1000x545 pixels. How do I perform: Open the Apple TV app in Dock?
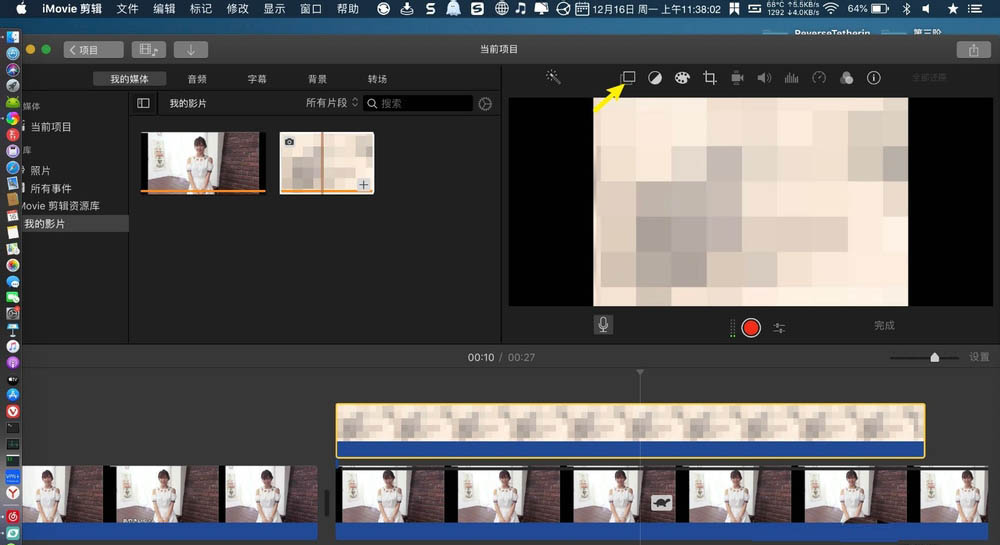pyautogui.click(x=13, y=379)
